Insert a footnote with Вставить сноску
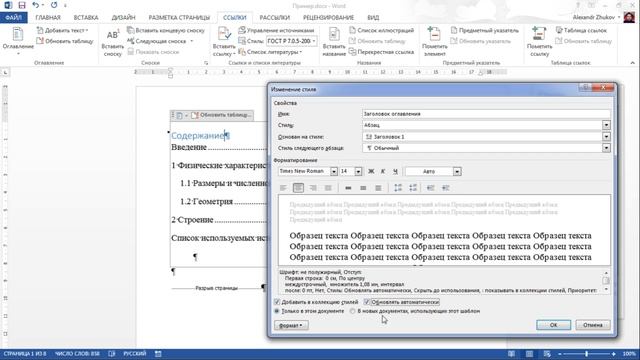 pos(112,42)
